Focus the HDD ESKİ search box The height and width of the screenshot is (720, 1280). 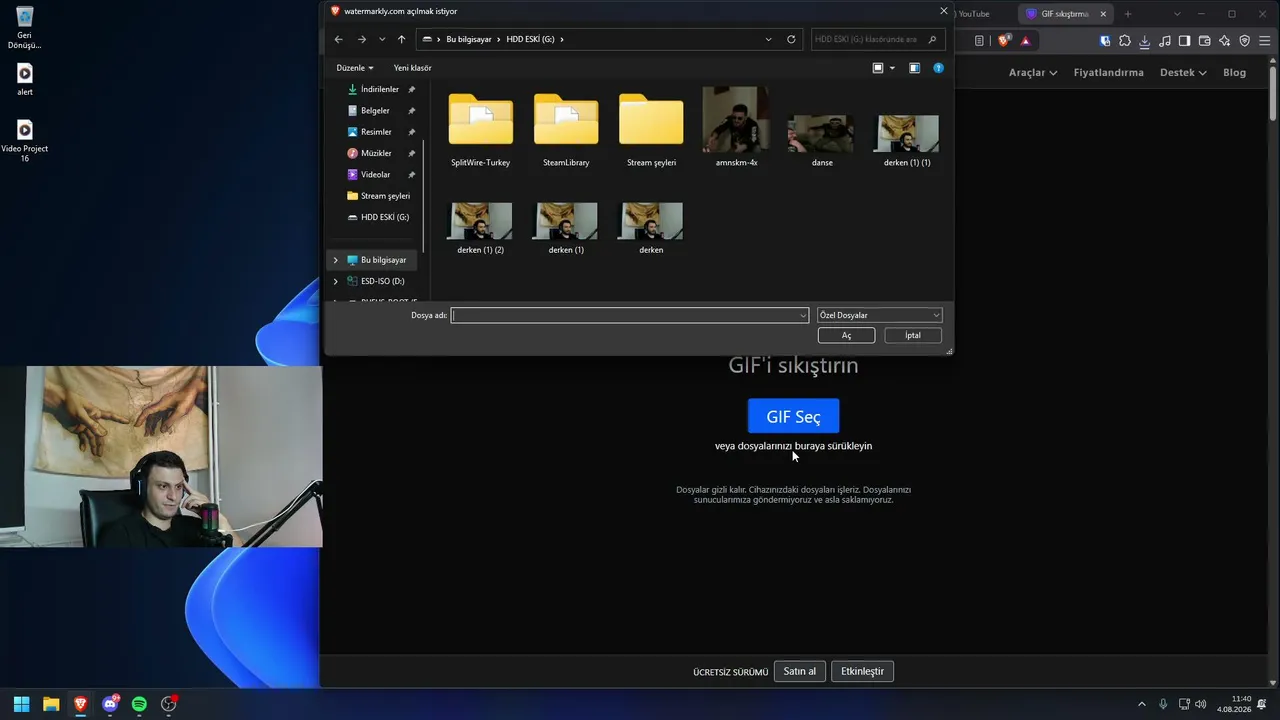[877, 39]
